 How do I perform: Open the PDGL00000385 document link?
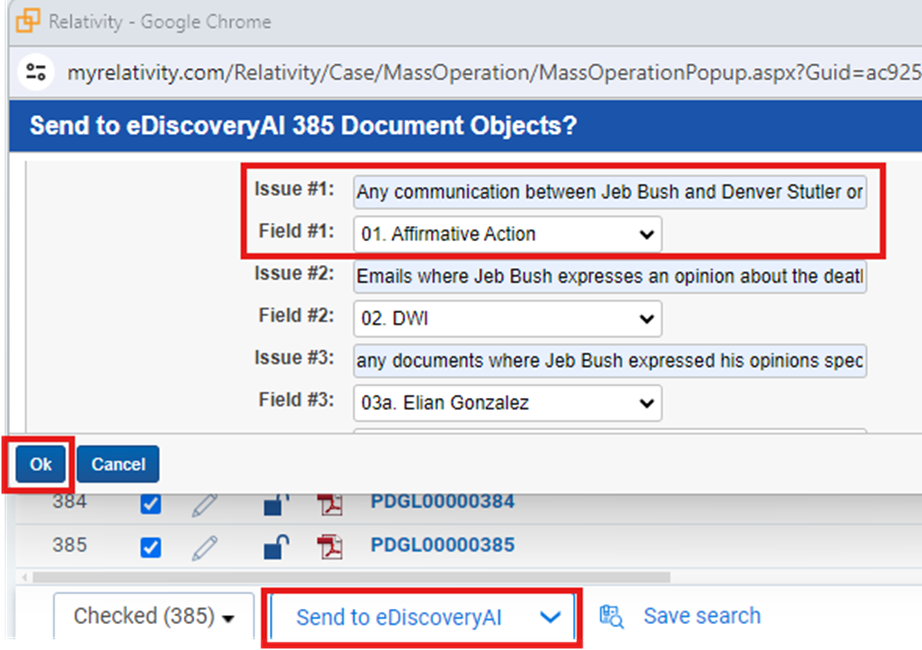(x=442, y=545)
